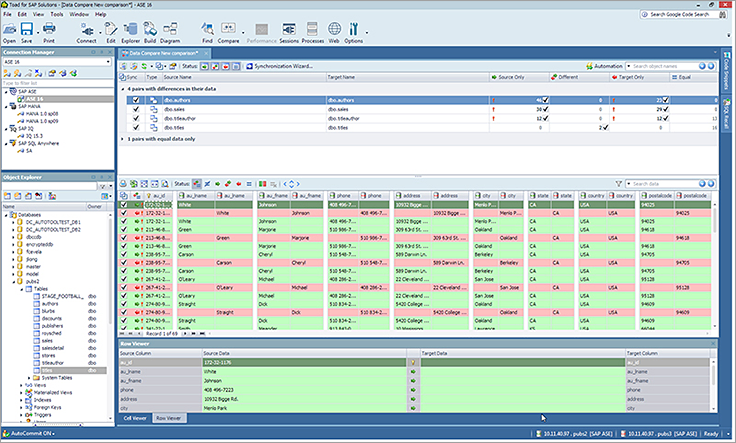
Task: Click the find in data magnifier icon
Action: click(x=165, y=183)
